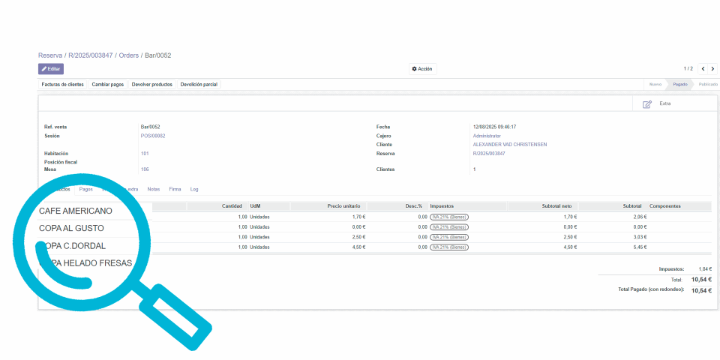Open room 101 link

click(x=145, y=153)
